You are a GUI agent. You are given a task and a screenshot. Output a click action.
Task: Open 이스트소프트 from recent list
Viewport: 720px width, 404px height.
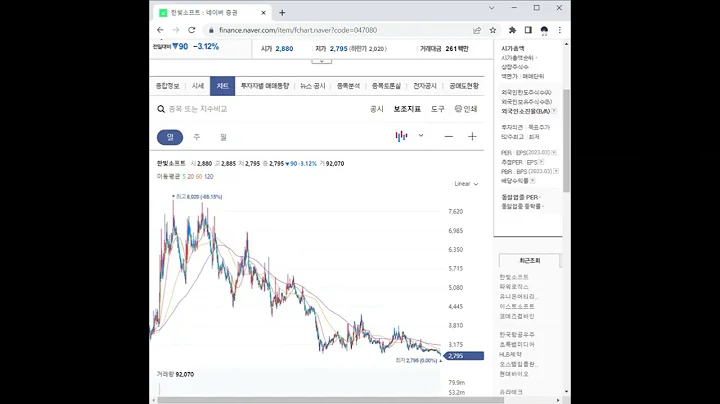point(517,306)
